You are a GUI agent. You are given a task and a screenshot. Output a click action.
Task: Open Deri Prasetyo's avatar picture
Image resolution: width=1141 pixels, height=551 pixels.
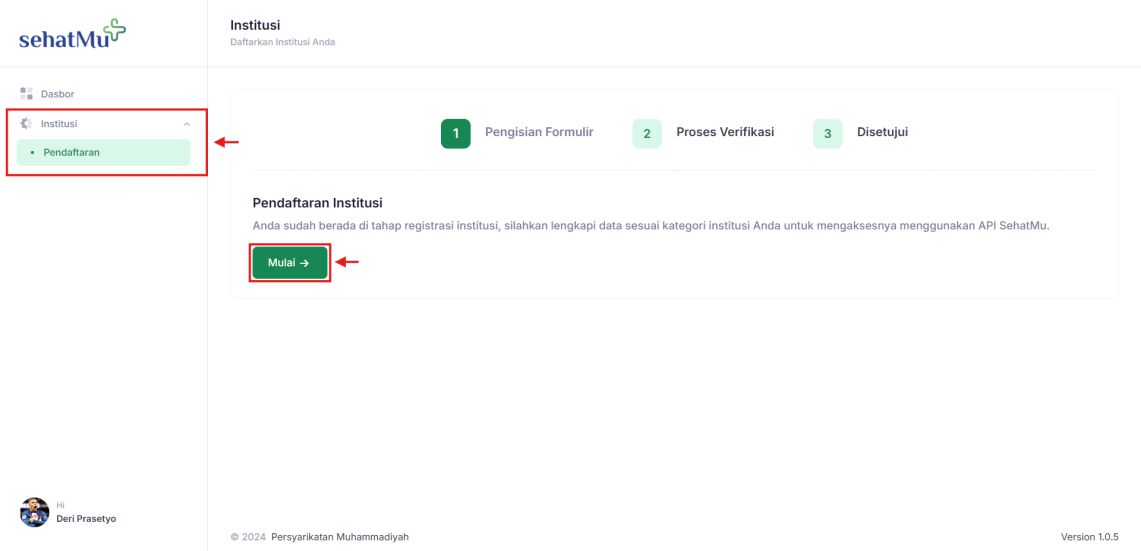pos(34,512)
